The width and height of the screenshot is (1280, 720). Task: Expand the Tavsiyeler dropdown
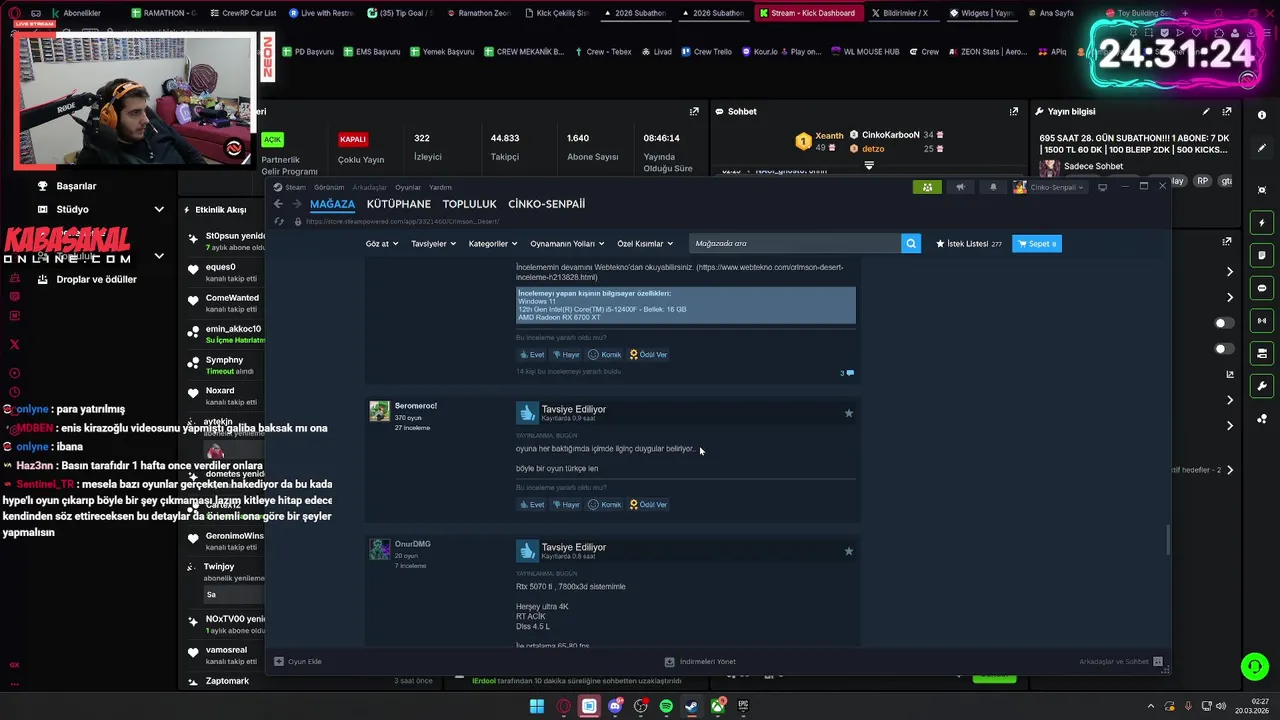click(x=433, y=243)
